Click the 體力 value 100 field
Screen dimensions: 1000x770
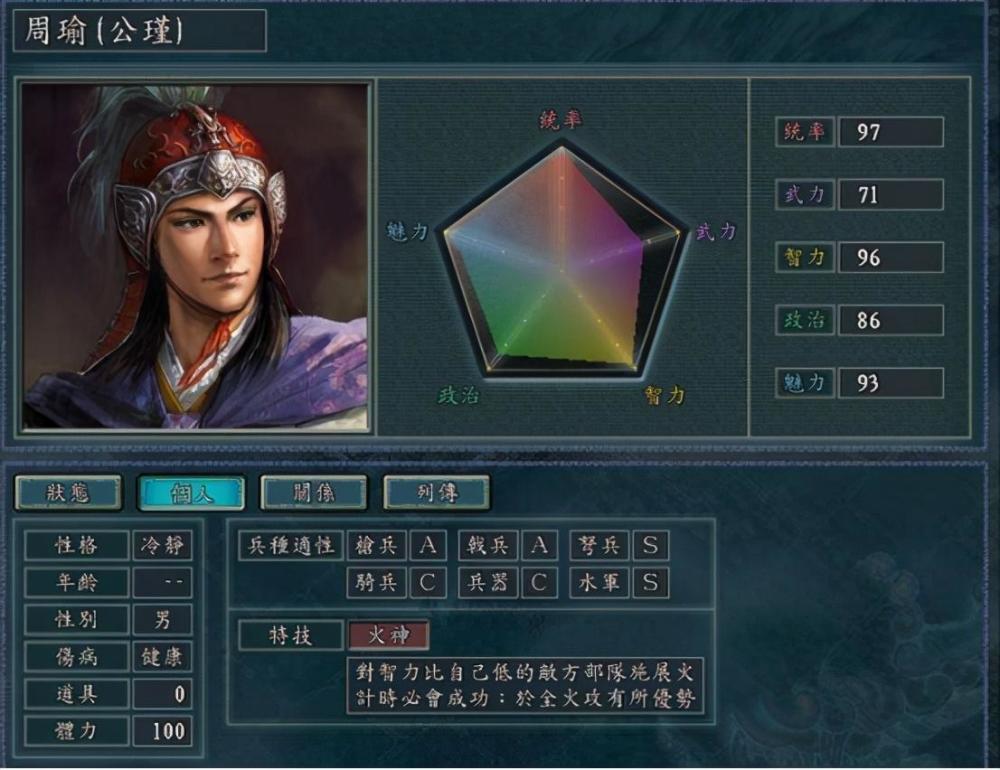[x=162, y=731]
